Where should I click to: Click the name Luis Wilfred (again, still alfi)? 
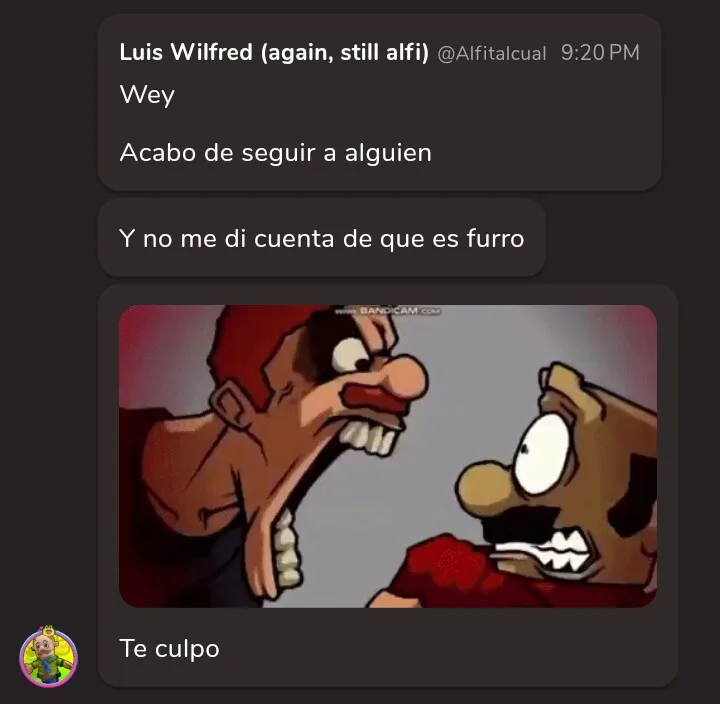tap(274, 52)
